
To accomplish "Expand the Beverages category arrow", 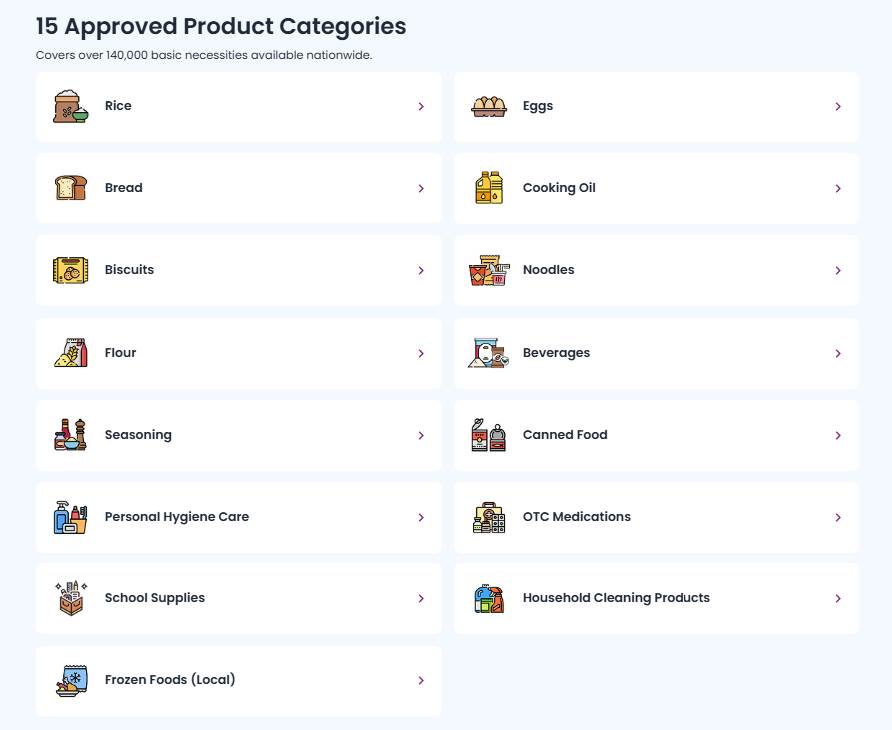I will [838, 354].
